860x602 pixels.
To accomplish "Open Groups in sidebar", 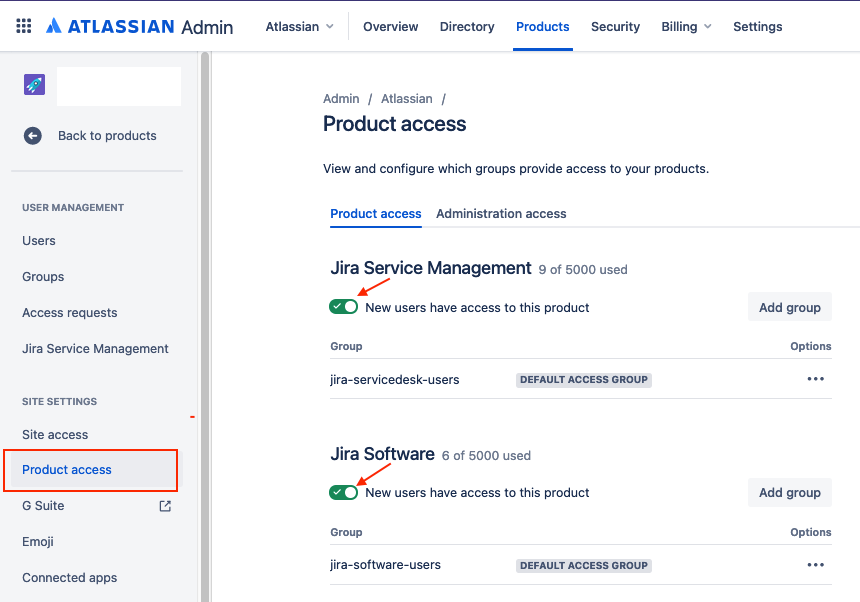I will 43,277.
